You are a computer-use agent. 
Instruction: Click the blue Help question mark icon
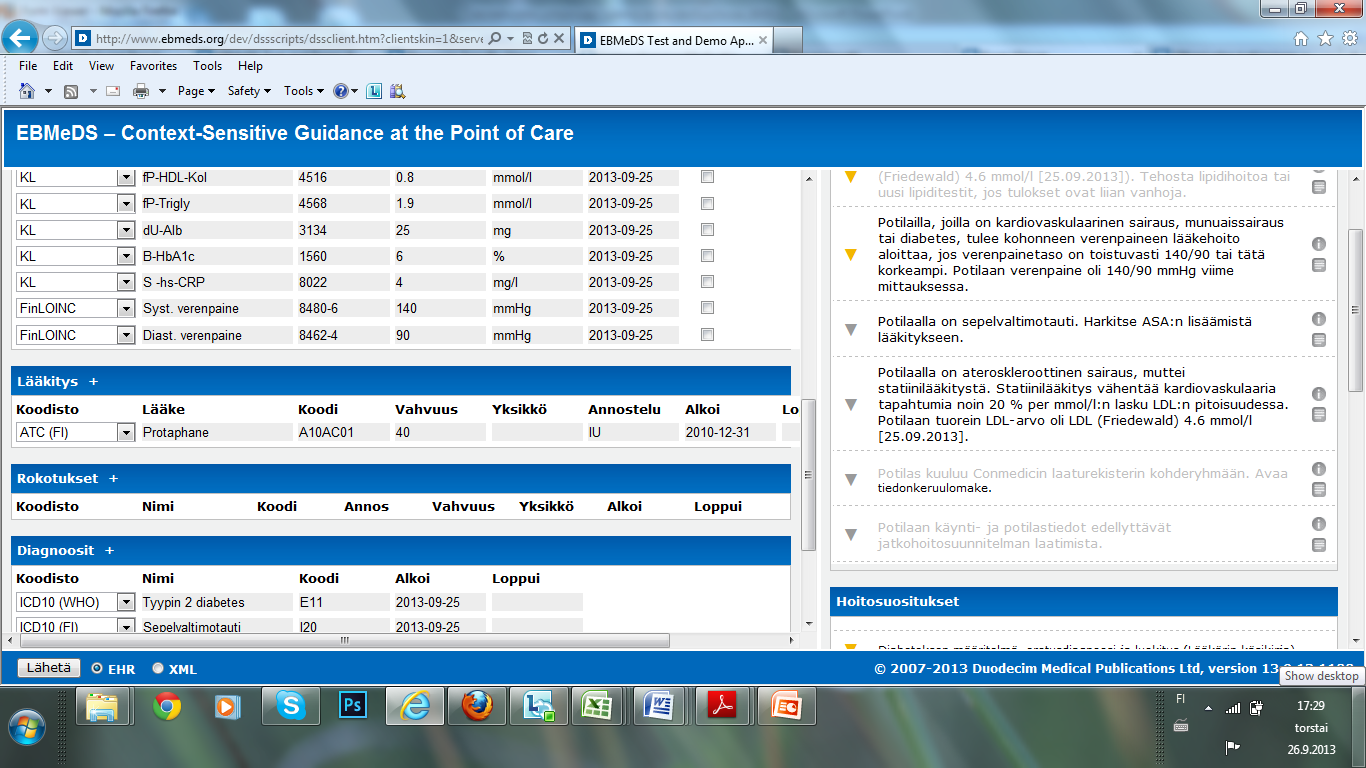pos(340,91)
